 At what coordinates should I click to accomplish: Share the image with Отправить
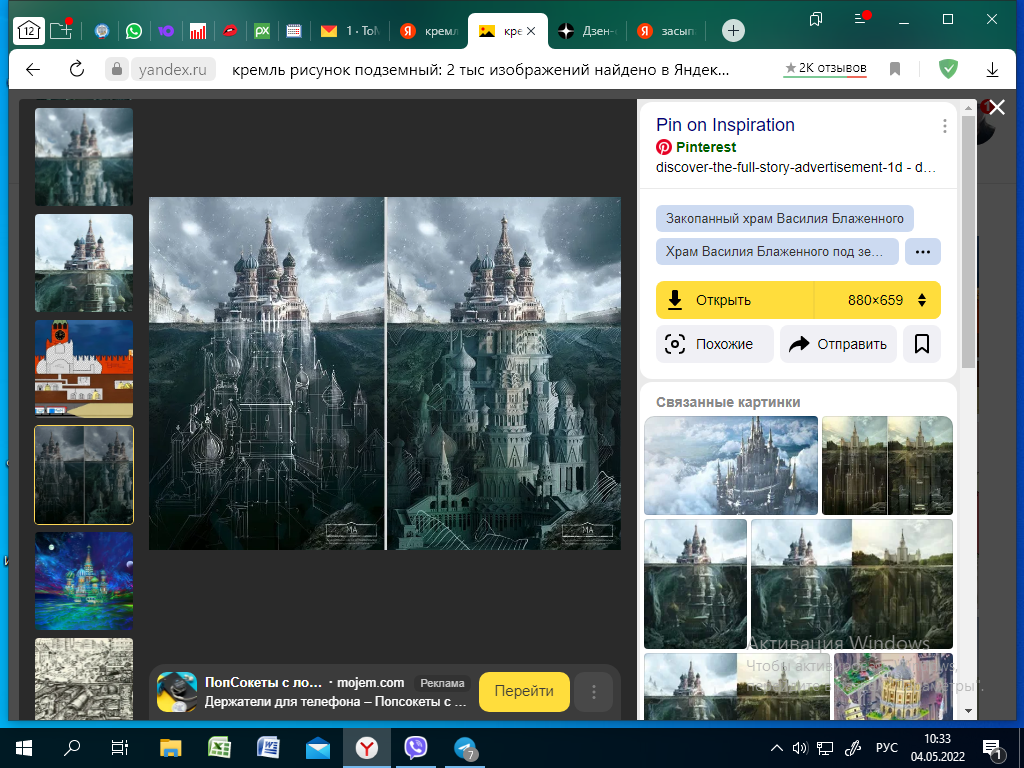coord(839,344)
